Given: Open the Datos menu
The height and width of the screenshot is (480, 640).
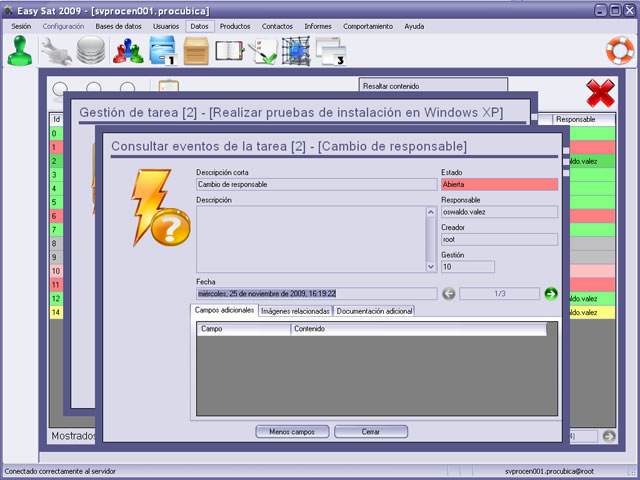Looking at the screenshot, I should [200, 26].
